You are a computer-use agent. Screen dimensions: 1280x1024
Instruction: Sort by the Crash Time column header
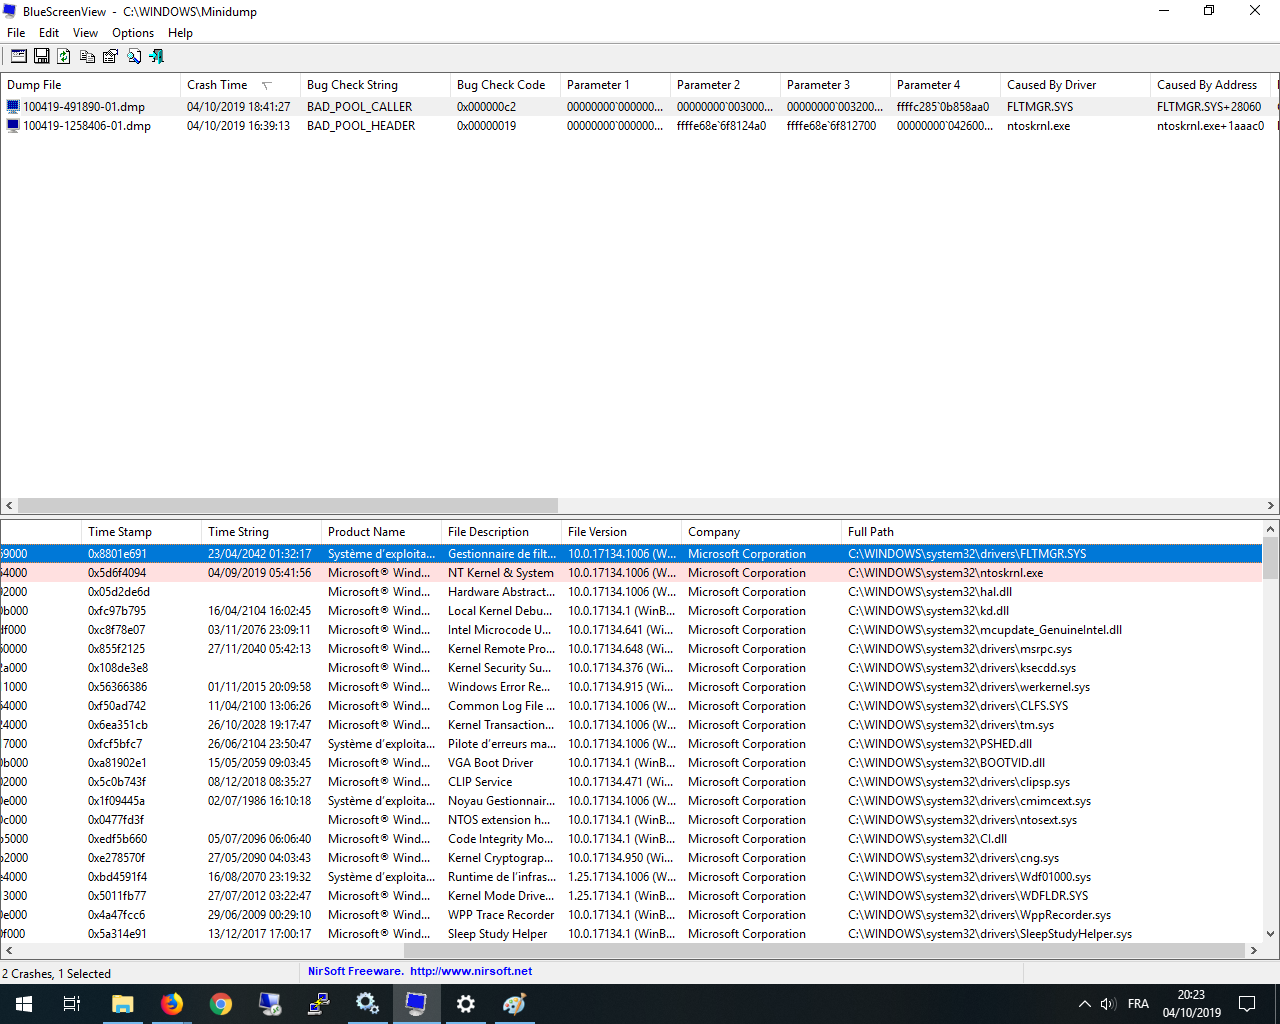click(240, 85)
